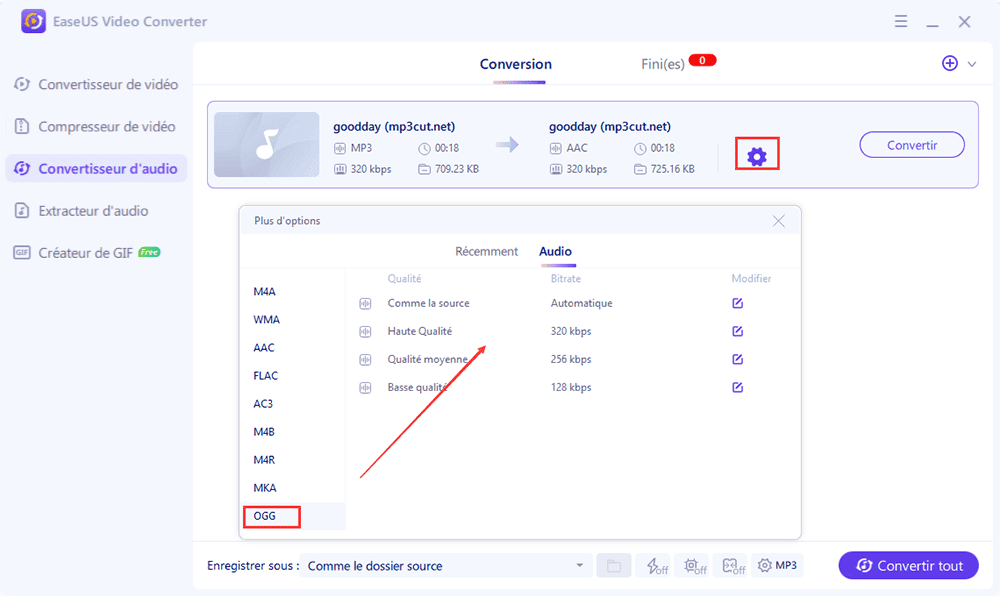Edit the Comme la source preset

click(x=737, y=303)
